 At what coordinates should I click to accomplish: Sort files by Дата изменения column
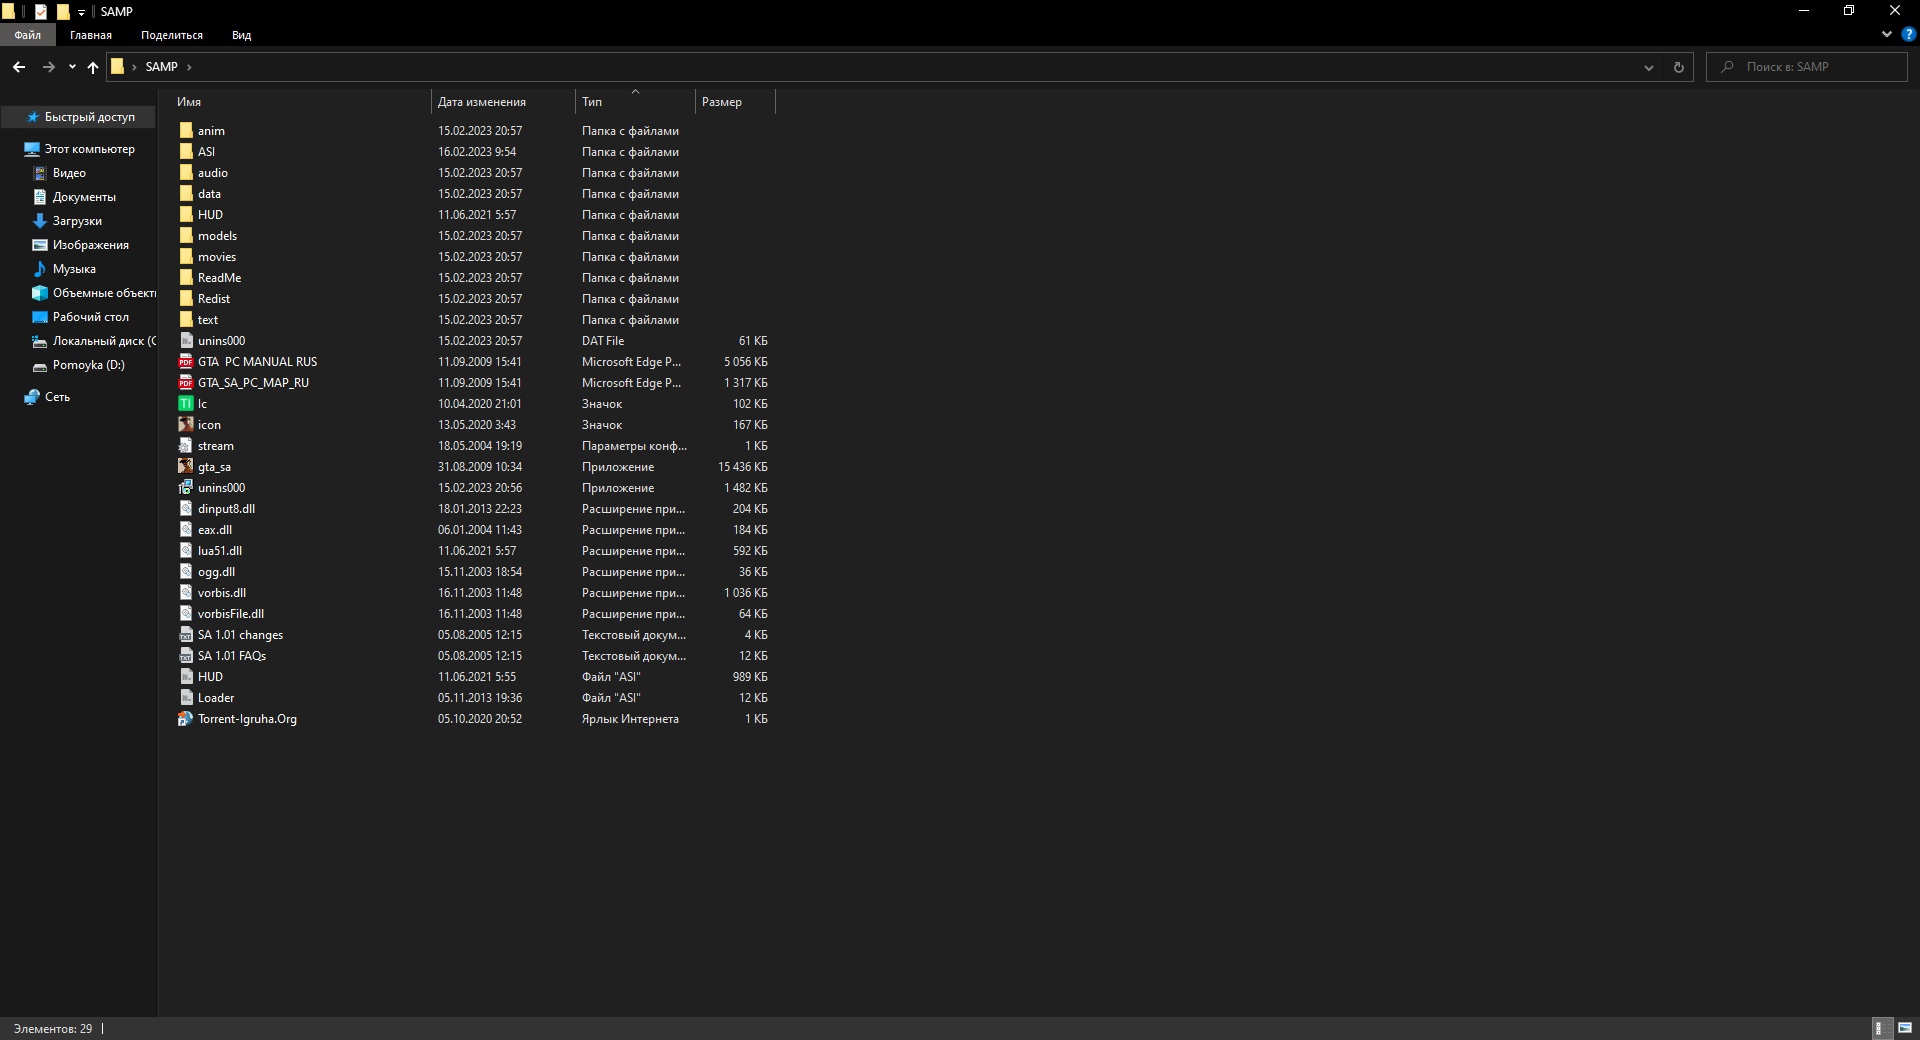coord(481,102)
